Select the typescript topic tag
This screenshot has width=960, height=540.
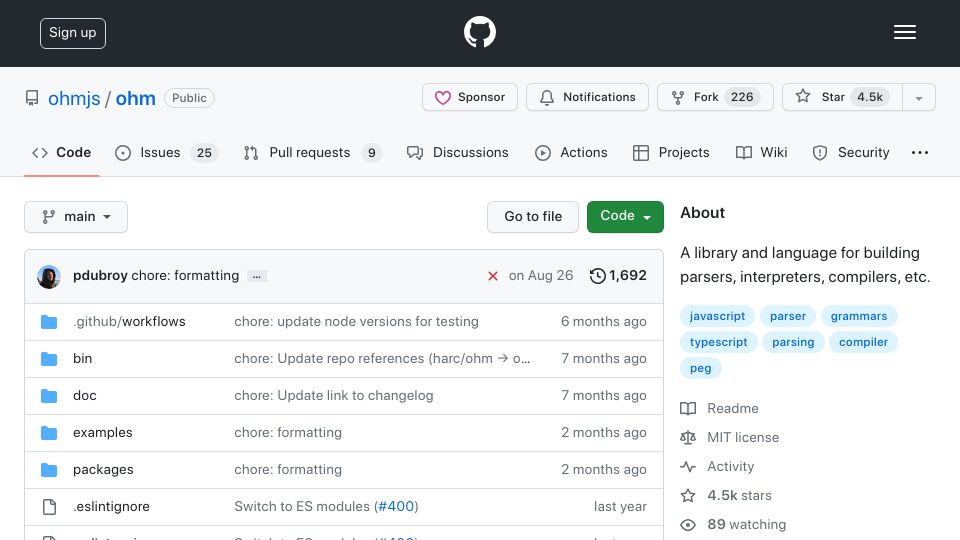(x=718, y=342)
